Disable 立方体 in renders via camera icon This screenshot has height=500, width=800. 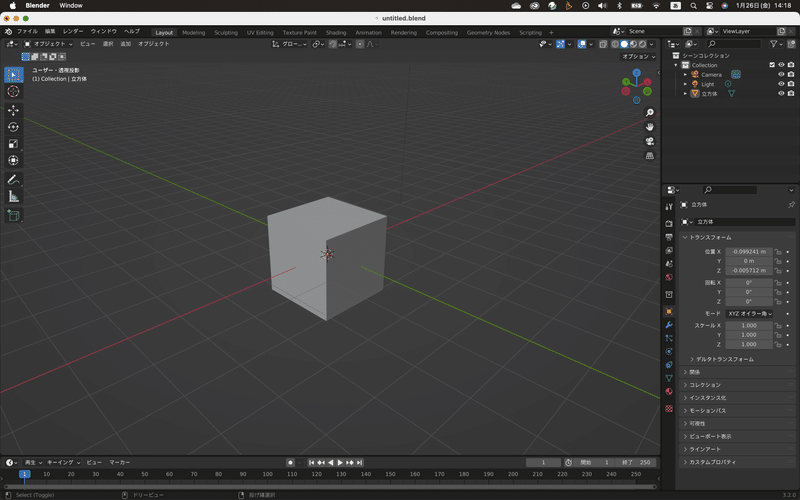(x=790, y=93)
